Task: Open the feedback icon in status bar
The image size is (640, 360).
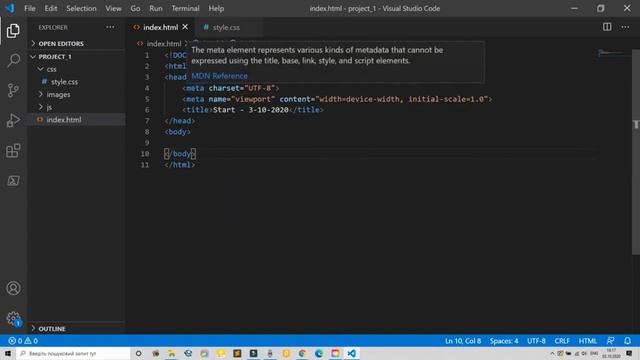Action: [611, 341]
